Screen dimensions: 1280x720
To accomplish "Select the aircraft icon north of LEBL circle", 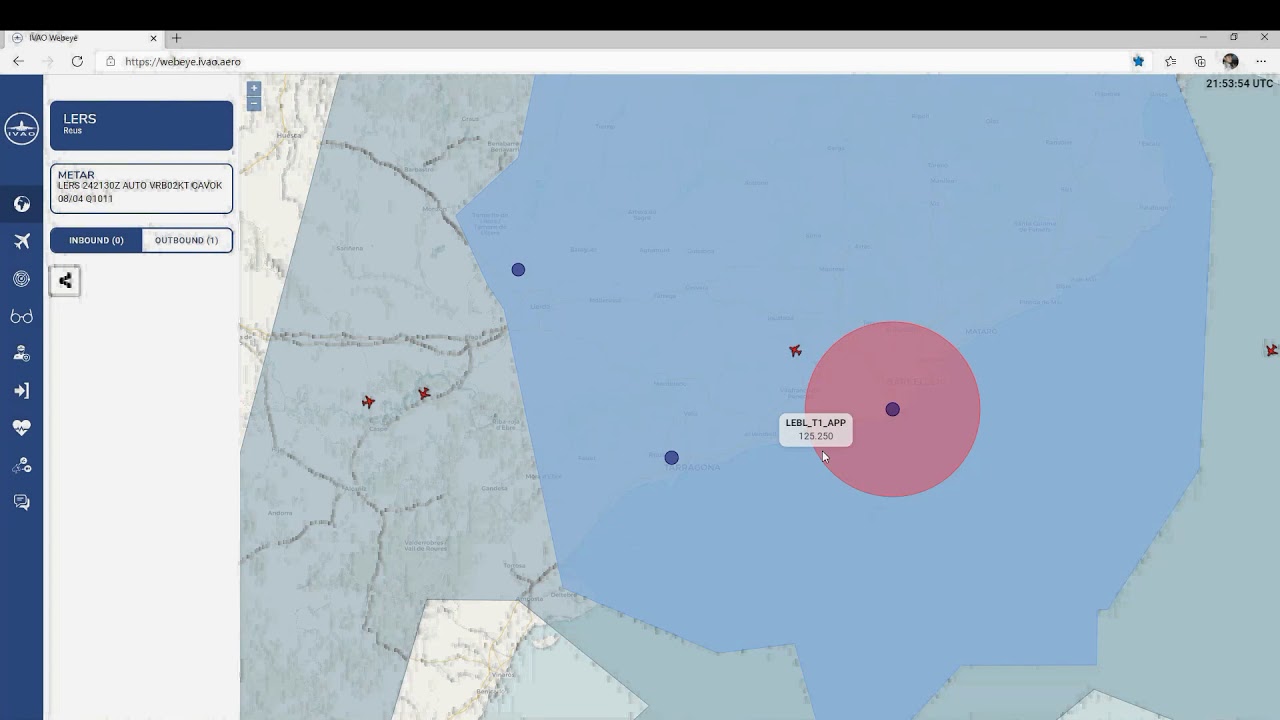I will tap(795, 350).
